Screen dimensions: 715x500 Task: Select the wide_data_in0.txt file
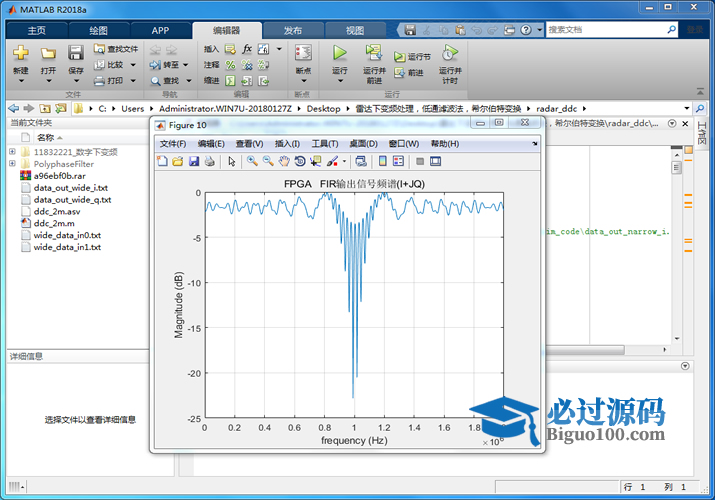tap(67, 235)
